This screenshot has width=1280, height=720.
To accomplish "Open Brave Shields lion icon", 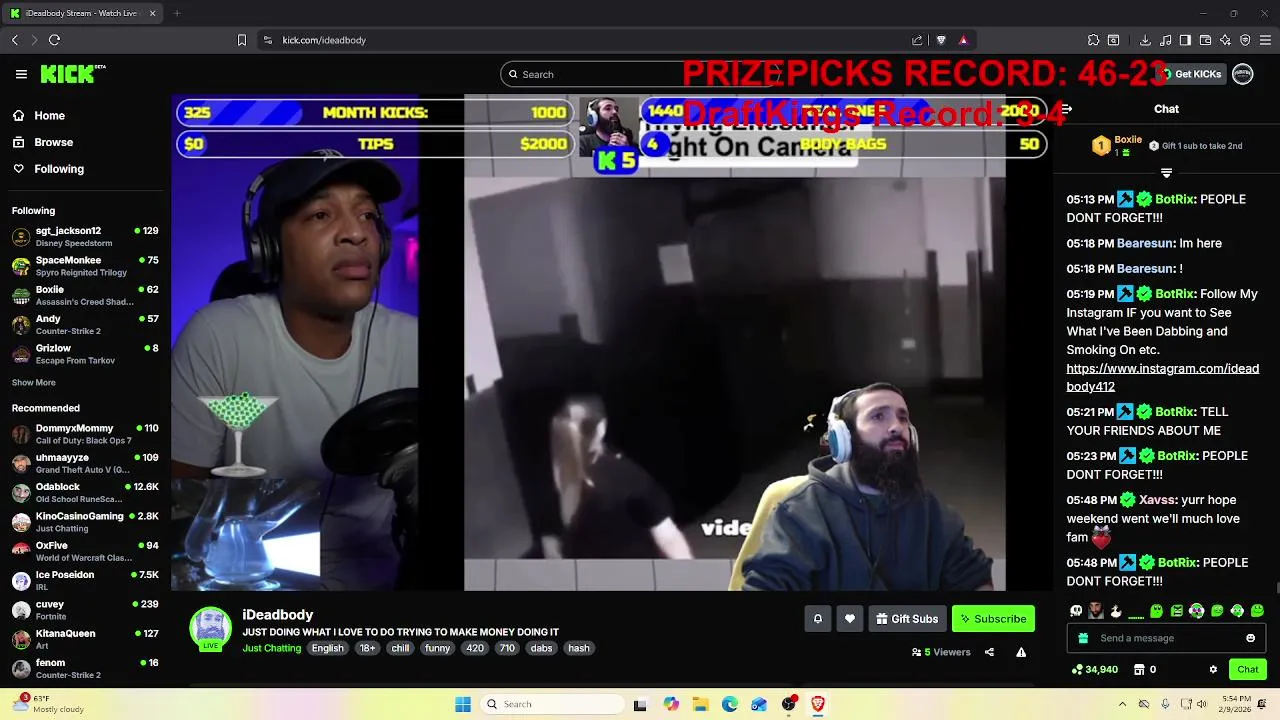I will coord(941,40).
